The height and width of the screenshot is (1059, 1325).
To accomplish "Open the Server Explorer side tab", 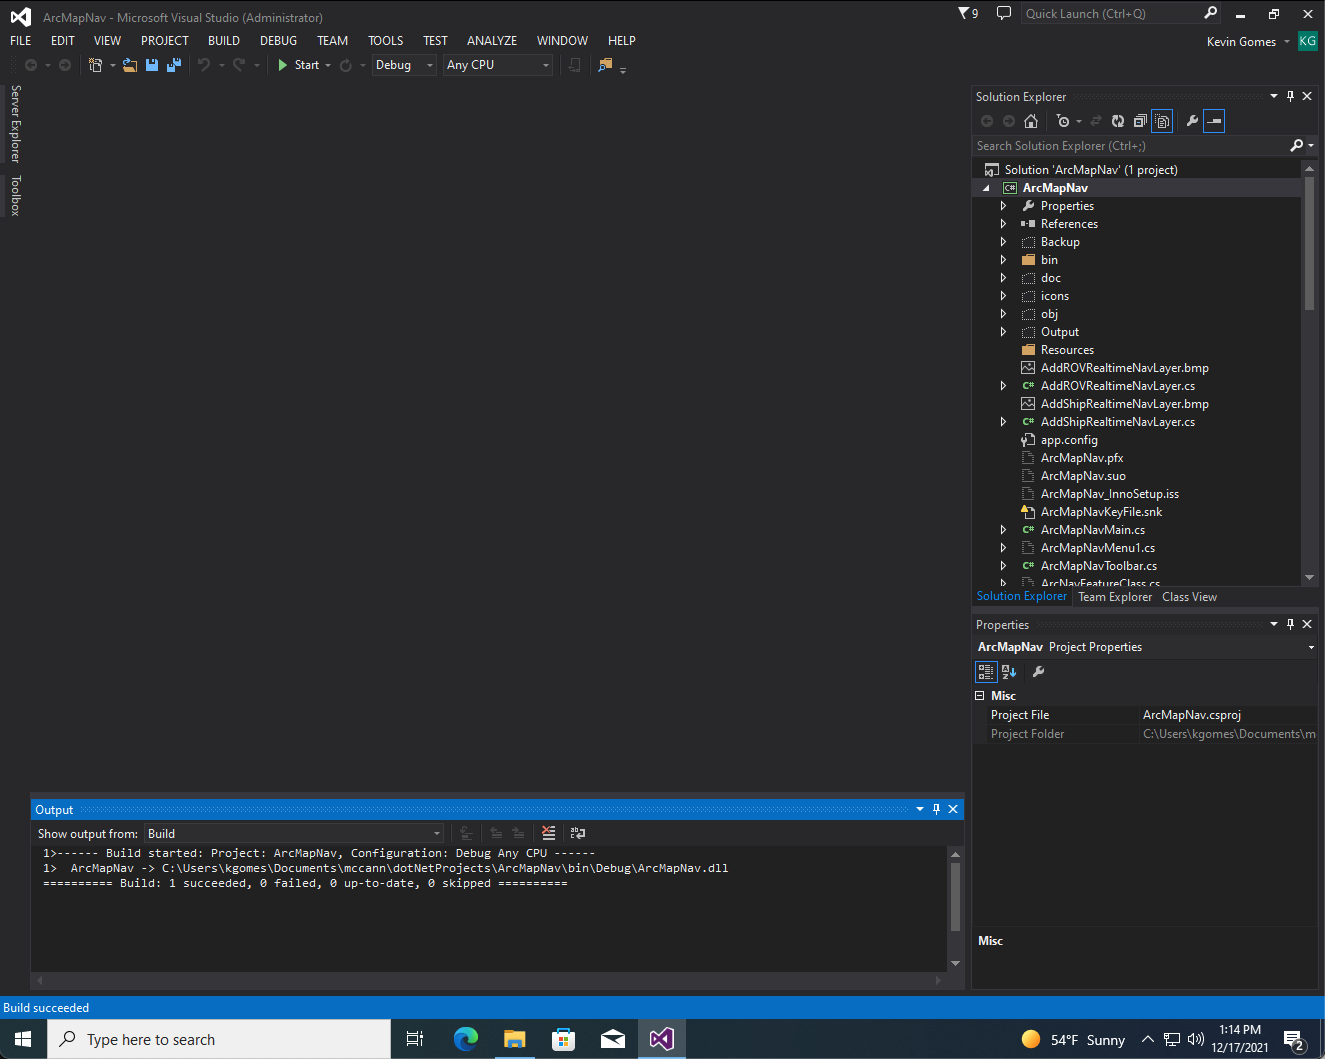I will (15, 124).
